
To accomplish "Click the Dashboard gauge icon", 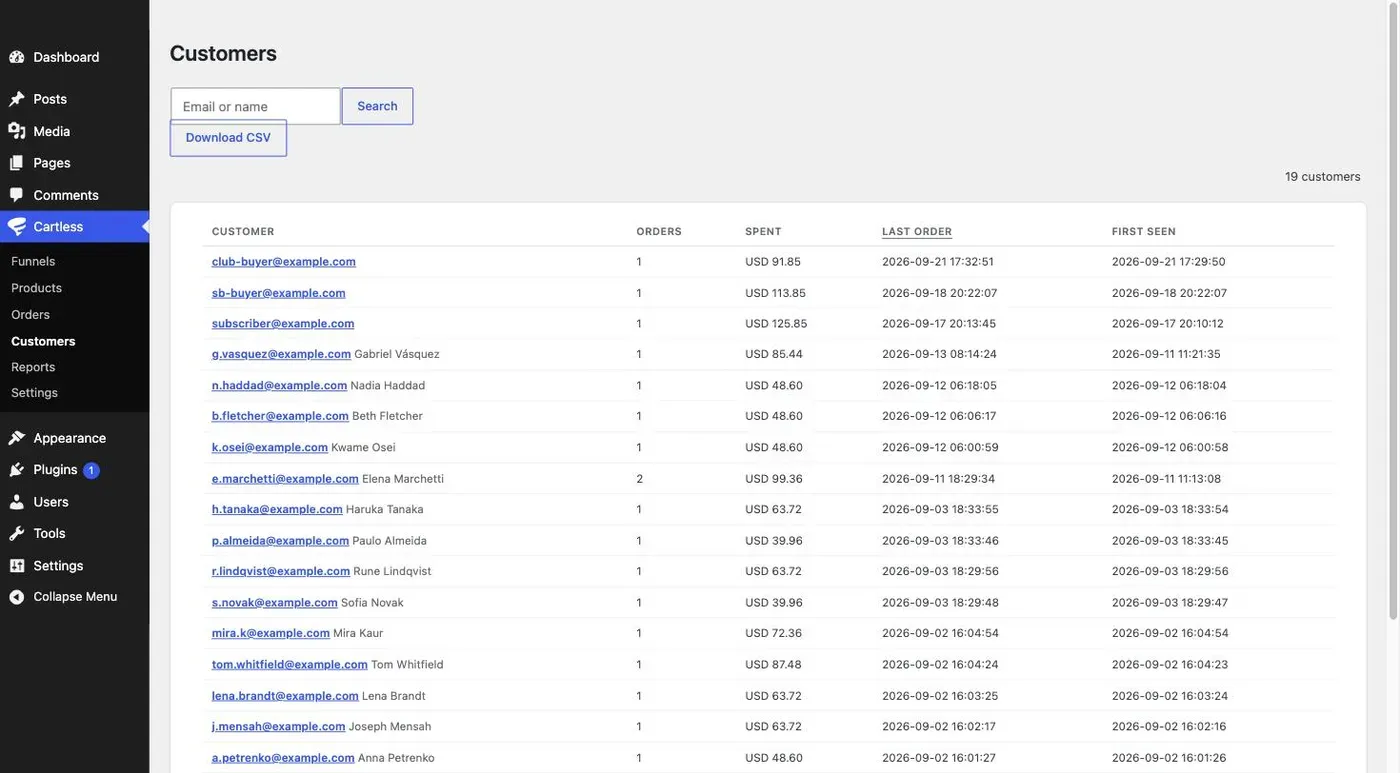I will [x=17, y=57].
